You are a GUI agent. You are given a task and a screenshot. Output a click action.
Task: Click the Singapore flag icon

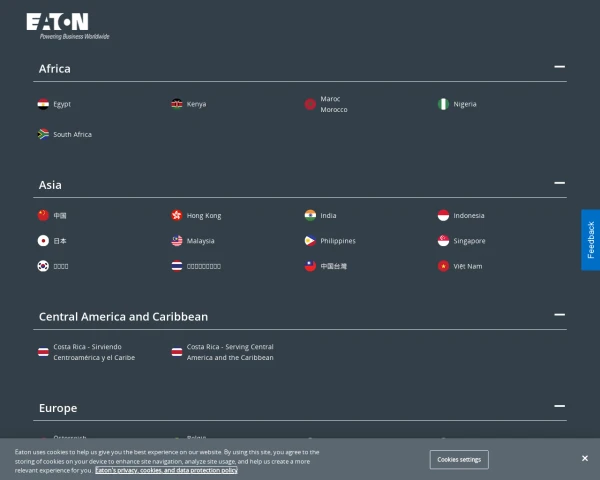coord(443,241)
